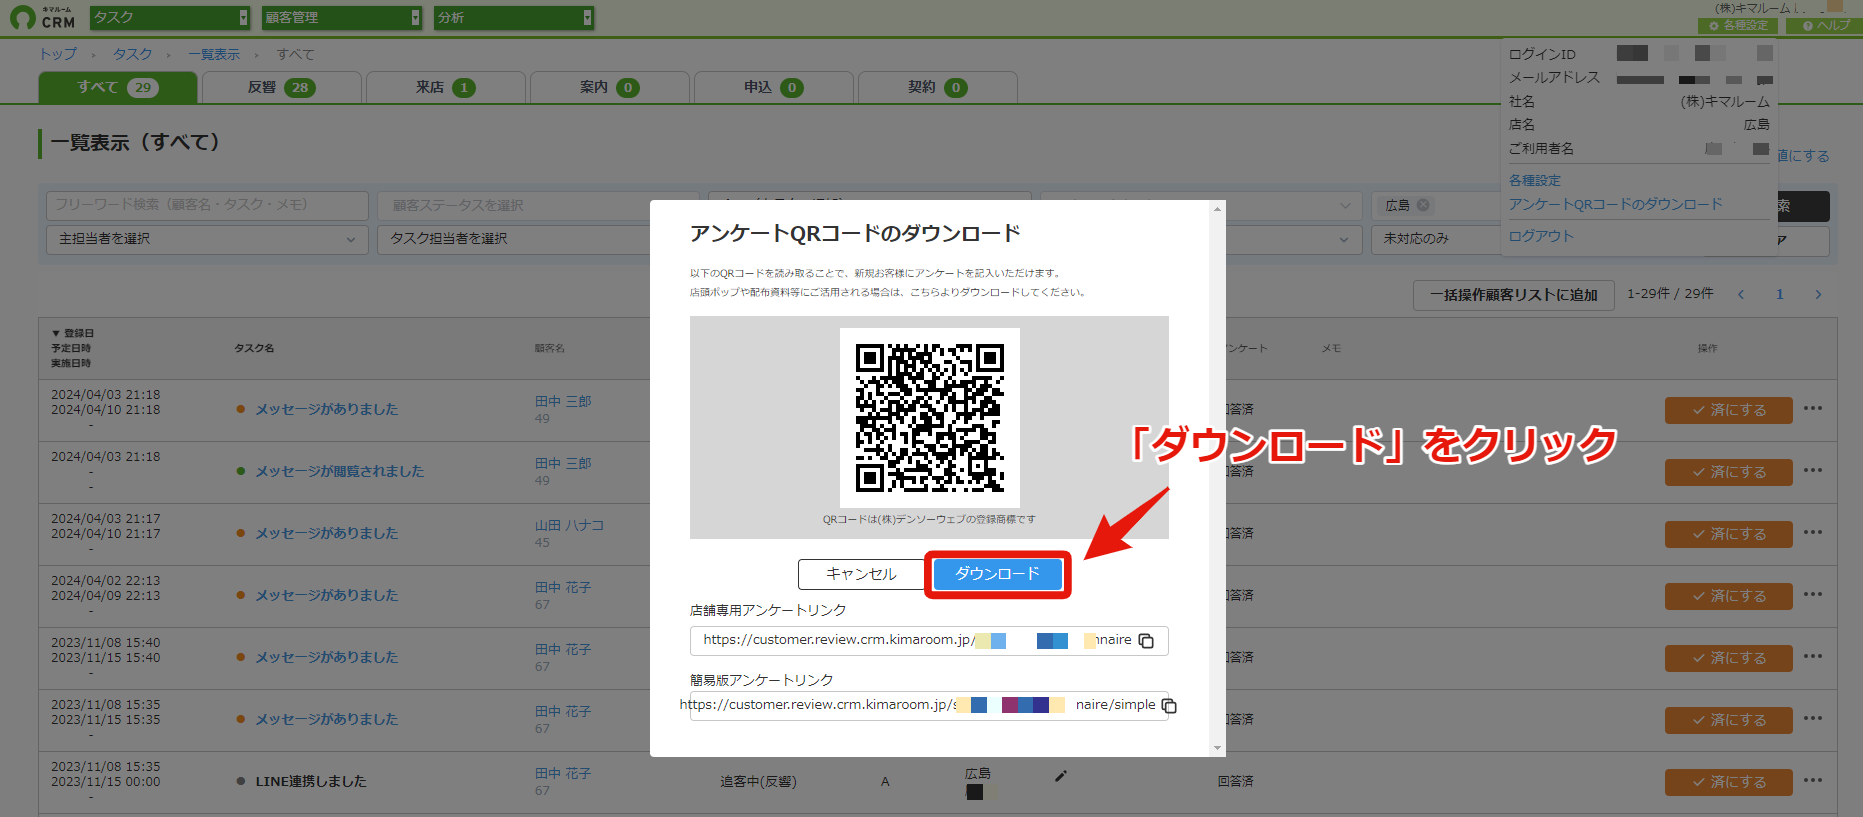Image resolution: width=1863 pixels, height=817 pixels.
Task: Click the QR code image
Action: pos(930,418)
